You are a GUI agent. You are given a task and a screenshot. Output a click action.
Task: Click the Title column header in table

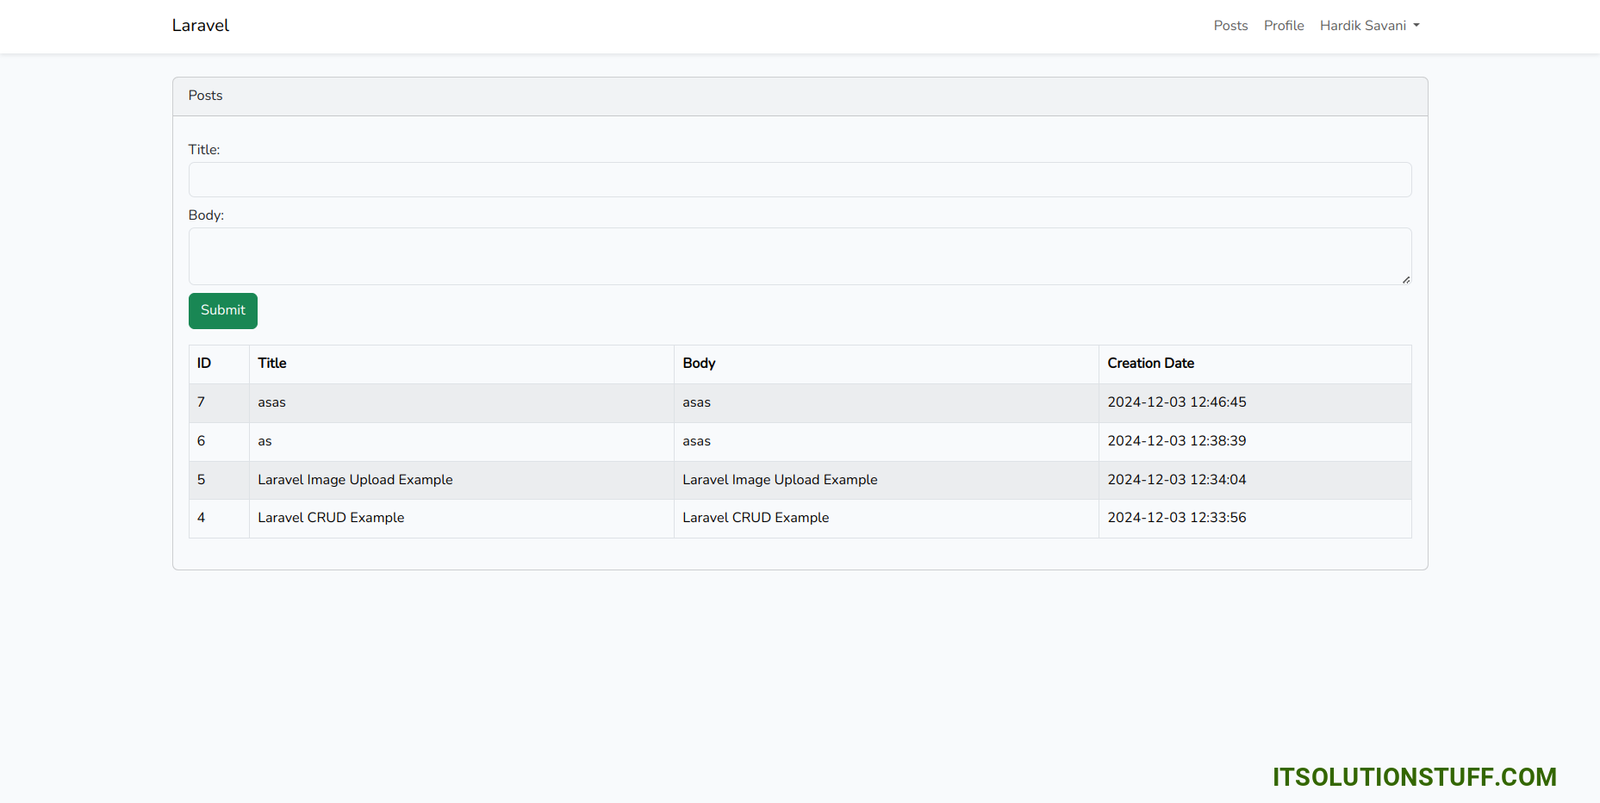coord(272,364)
